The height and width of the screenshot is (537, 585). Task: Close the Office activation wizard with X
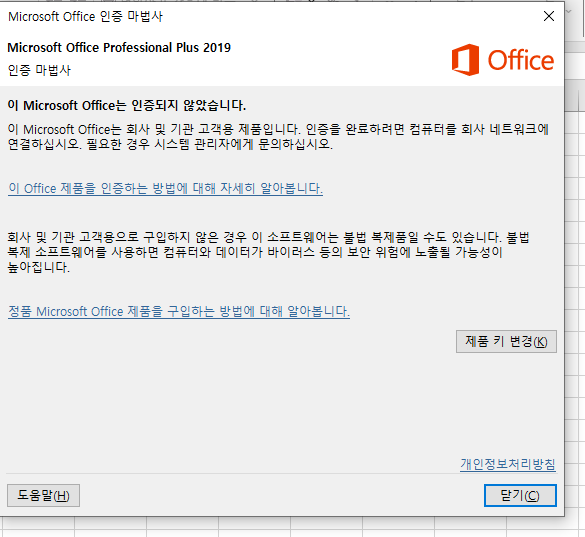(x=549, y=16)
